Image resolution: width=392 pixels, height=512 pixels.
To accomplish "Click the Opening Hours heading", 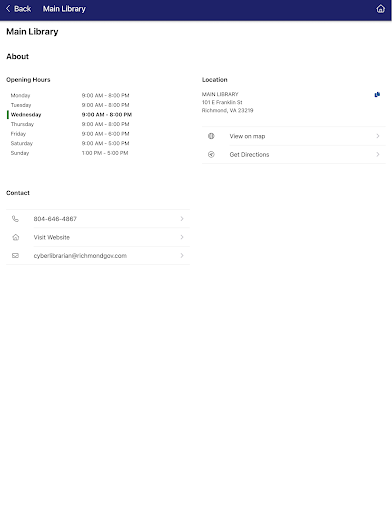I will [28, 80].
